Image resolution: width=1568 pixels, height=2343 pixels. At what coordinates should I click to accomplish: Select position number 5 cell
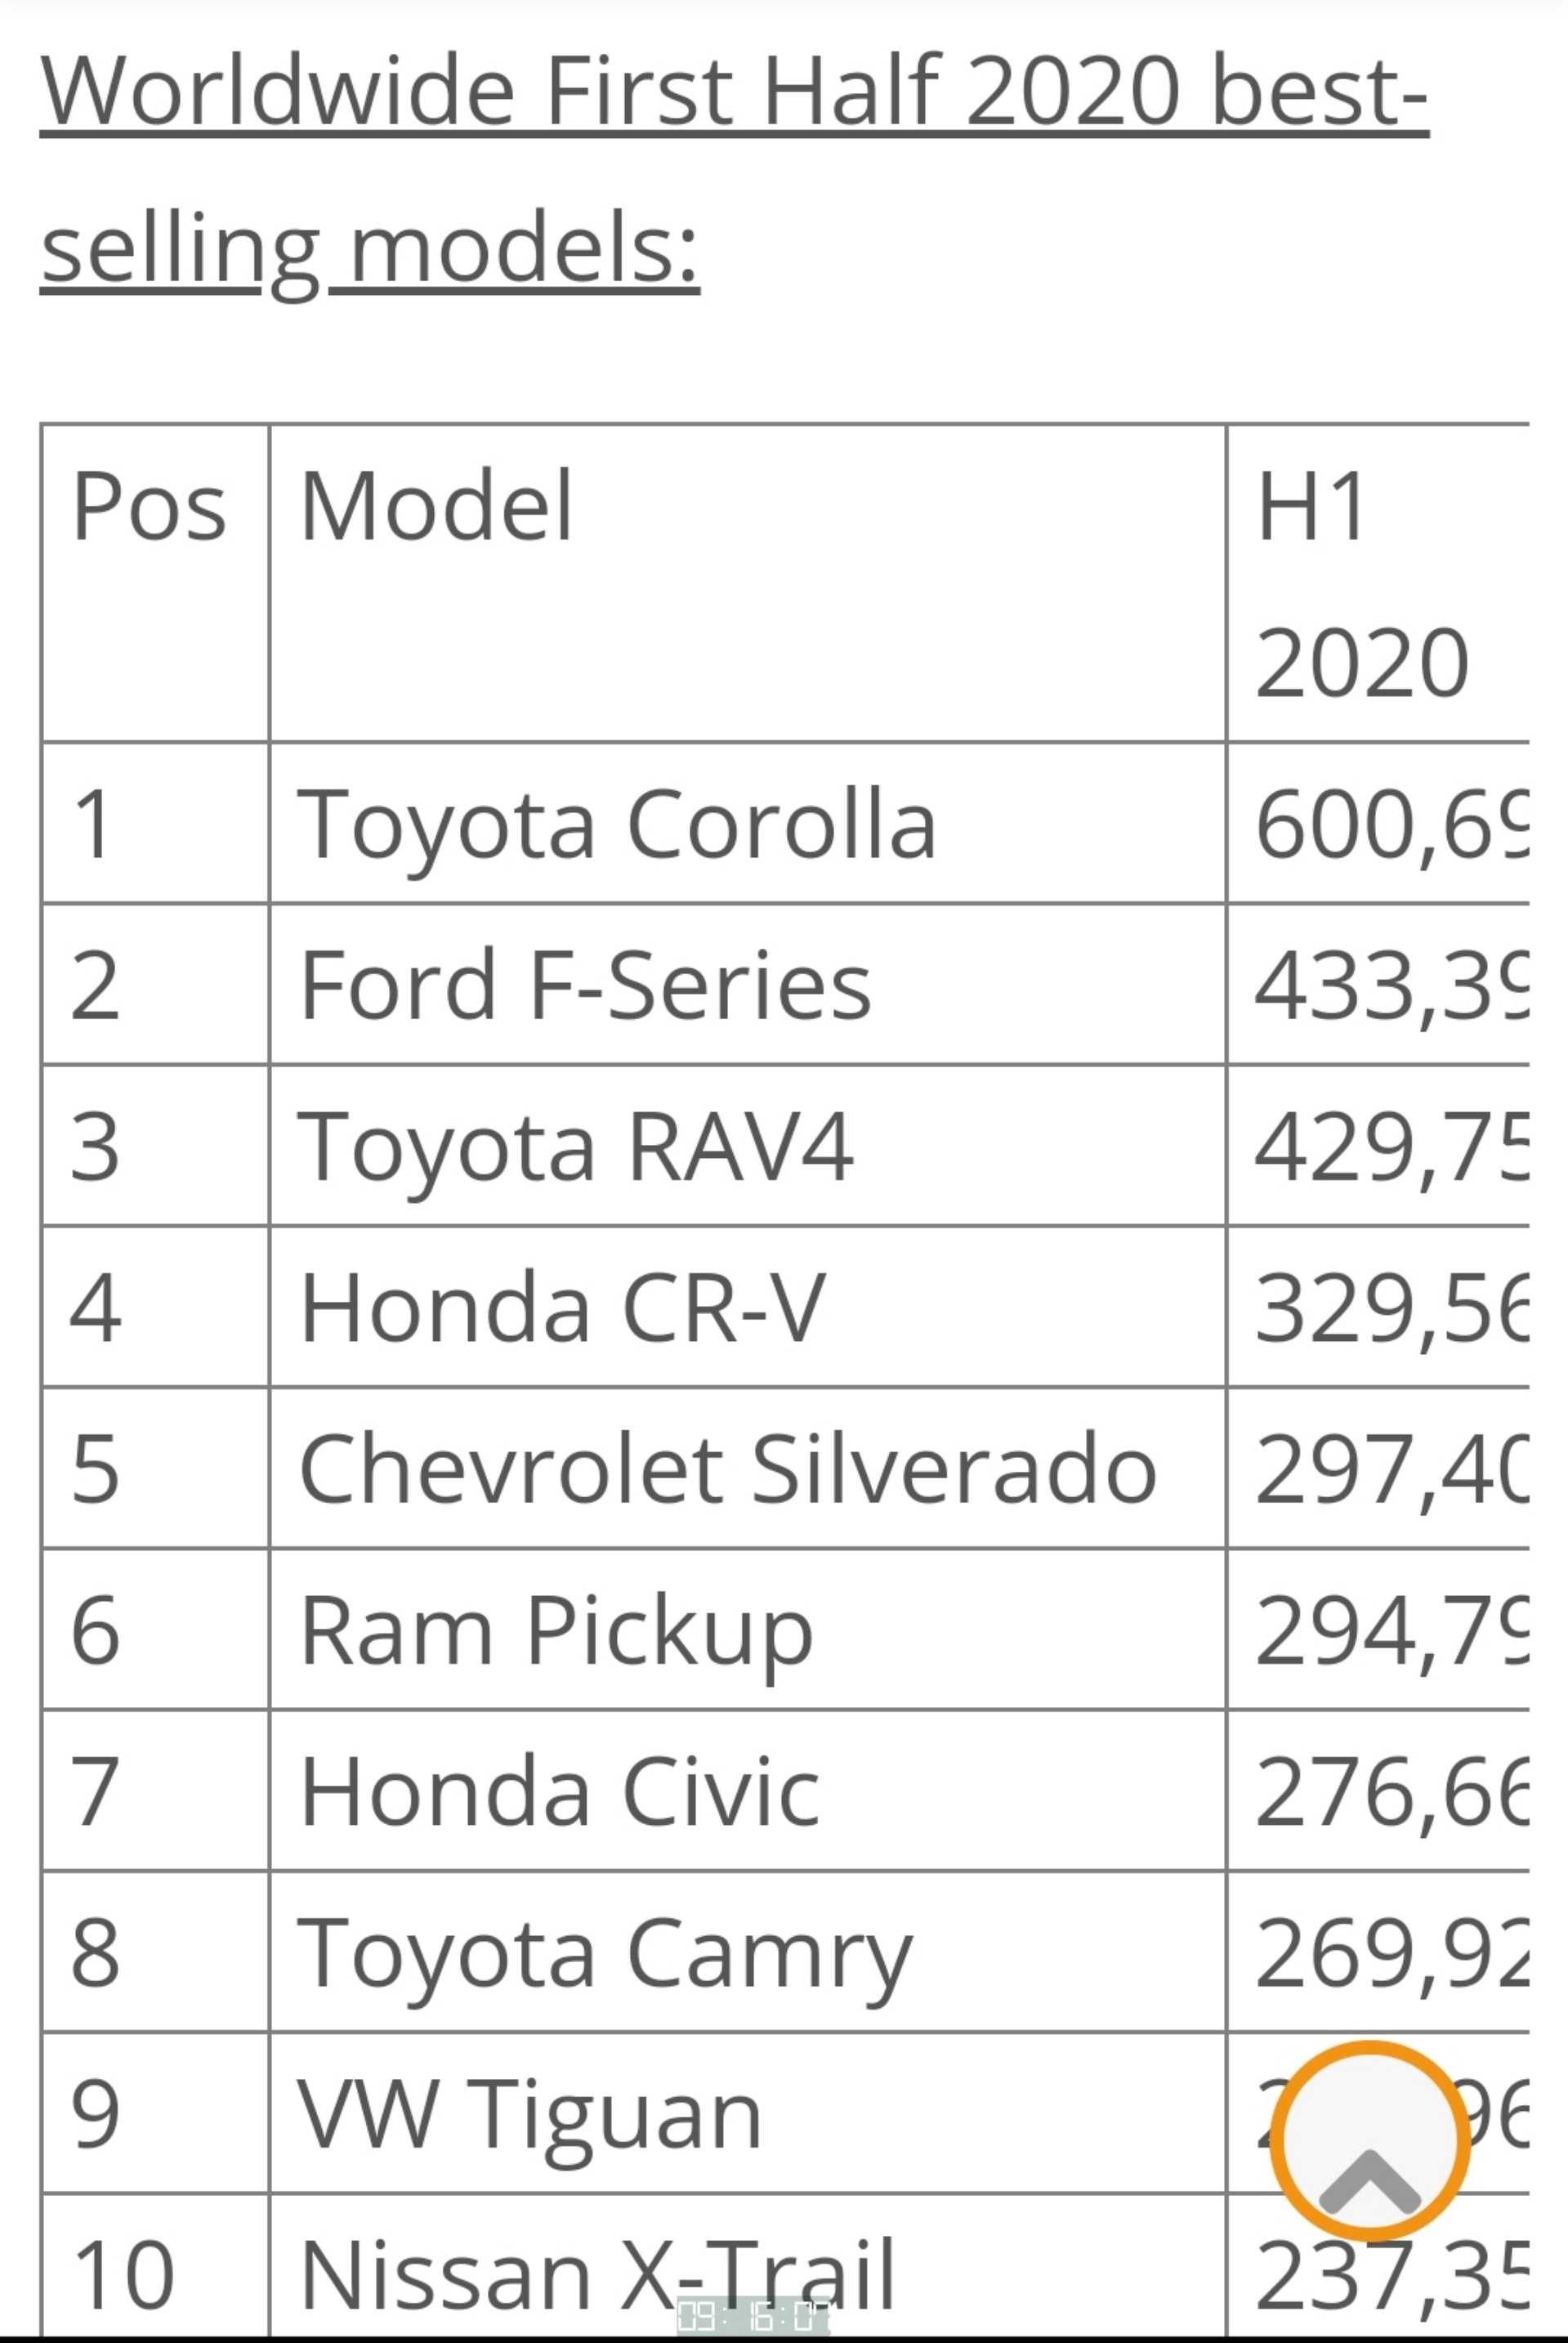click(155, 1468)
